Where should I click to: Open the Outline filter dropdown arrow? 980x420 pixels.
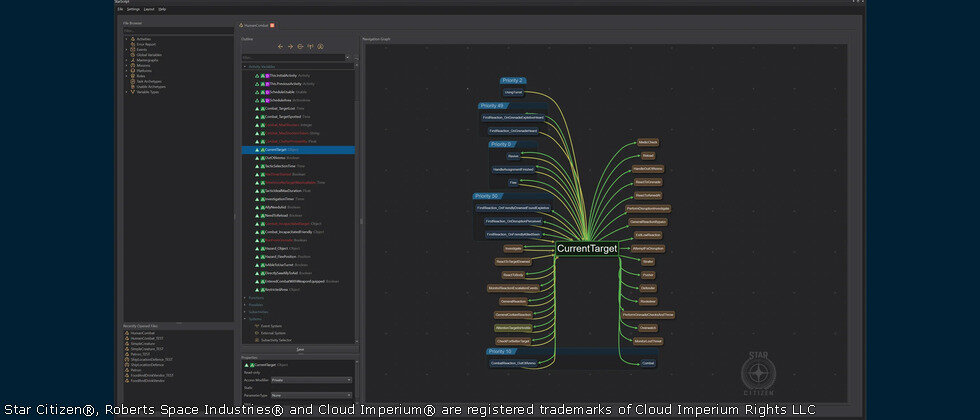pyautogui.click(x=348, y=58)
